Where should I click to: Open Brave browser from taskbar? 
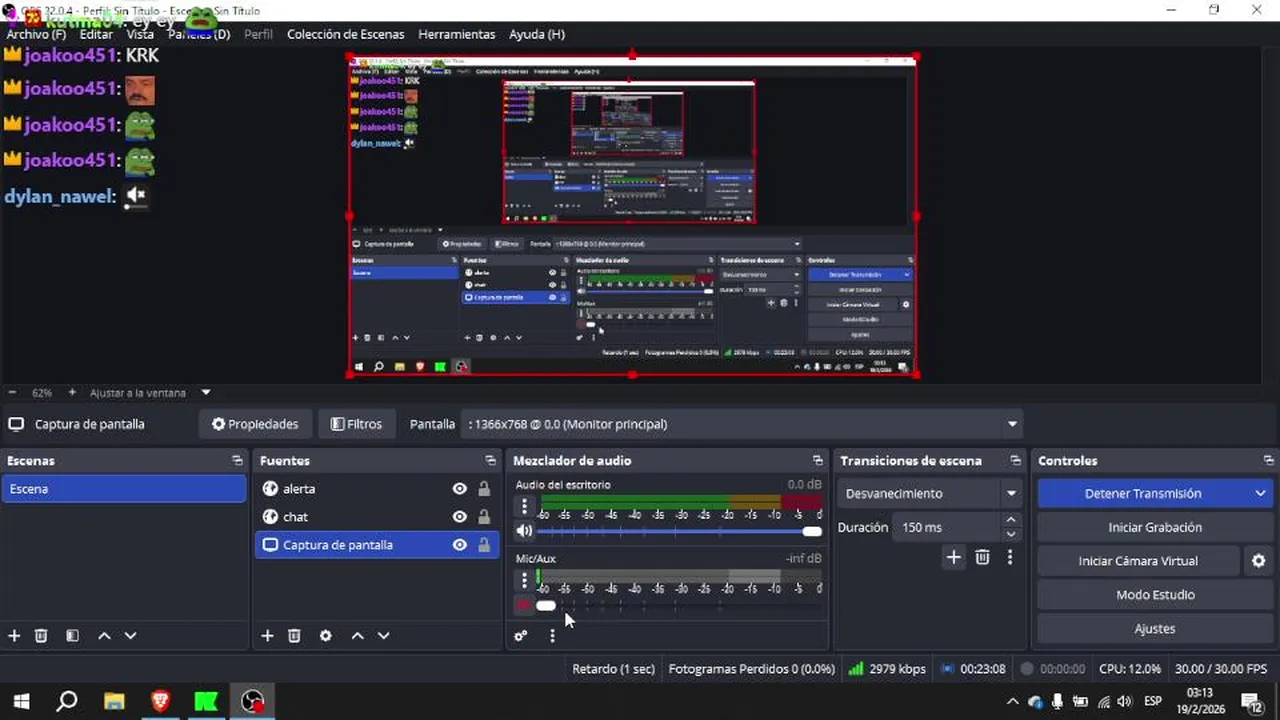point(160,701)
